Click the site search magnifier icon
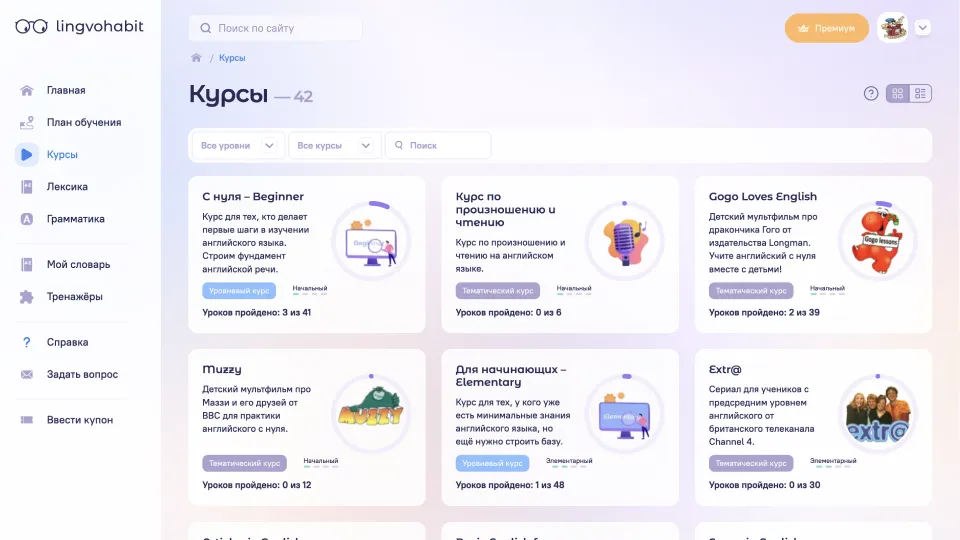This screenshot has width=960, height=540. pos(206,28)
